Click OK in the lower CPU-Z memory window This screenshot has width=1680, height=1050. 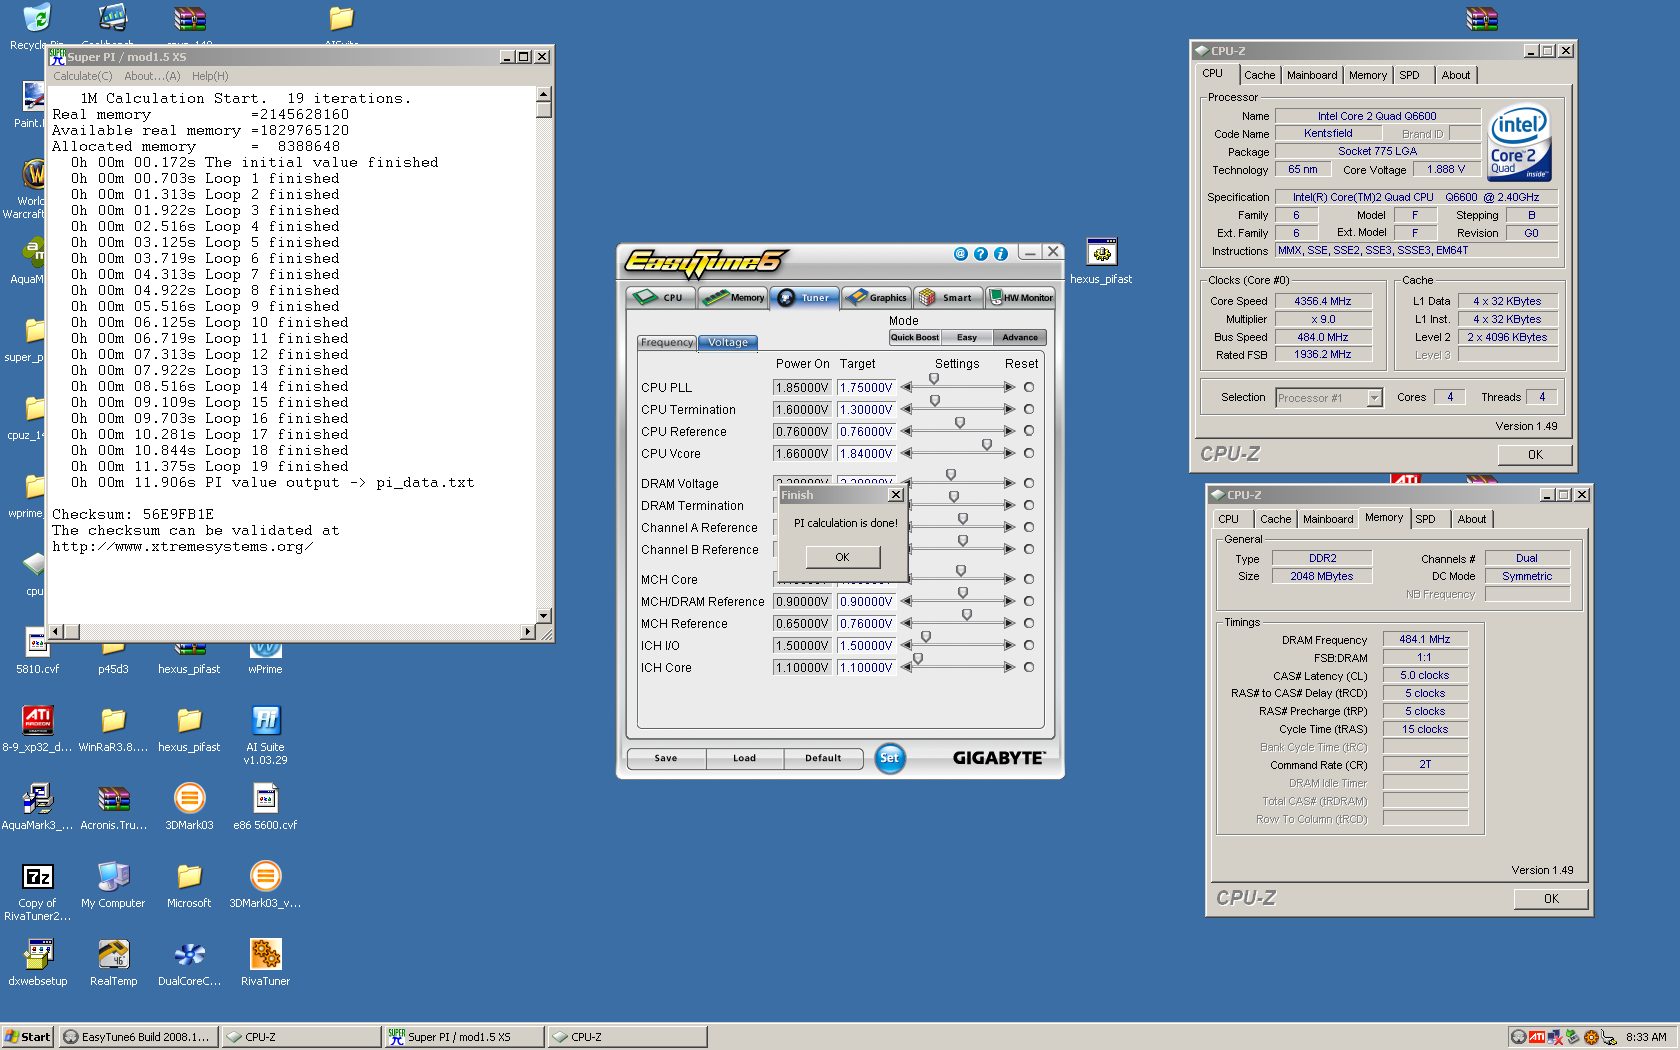point(1551,898)
